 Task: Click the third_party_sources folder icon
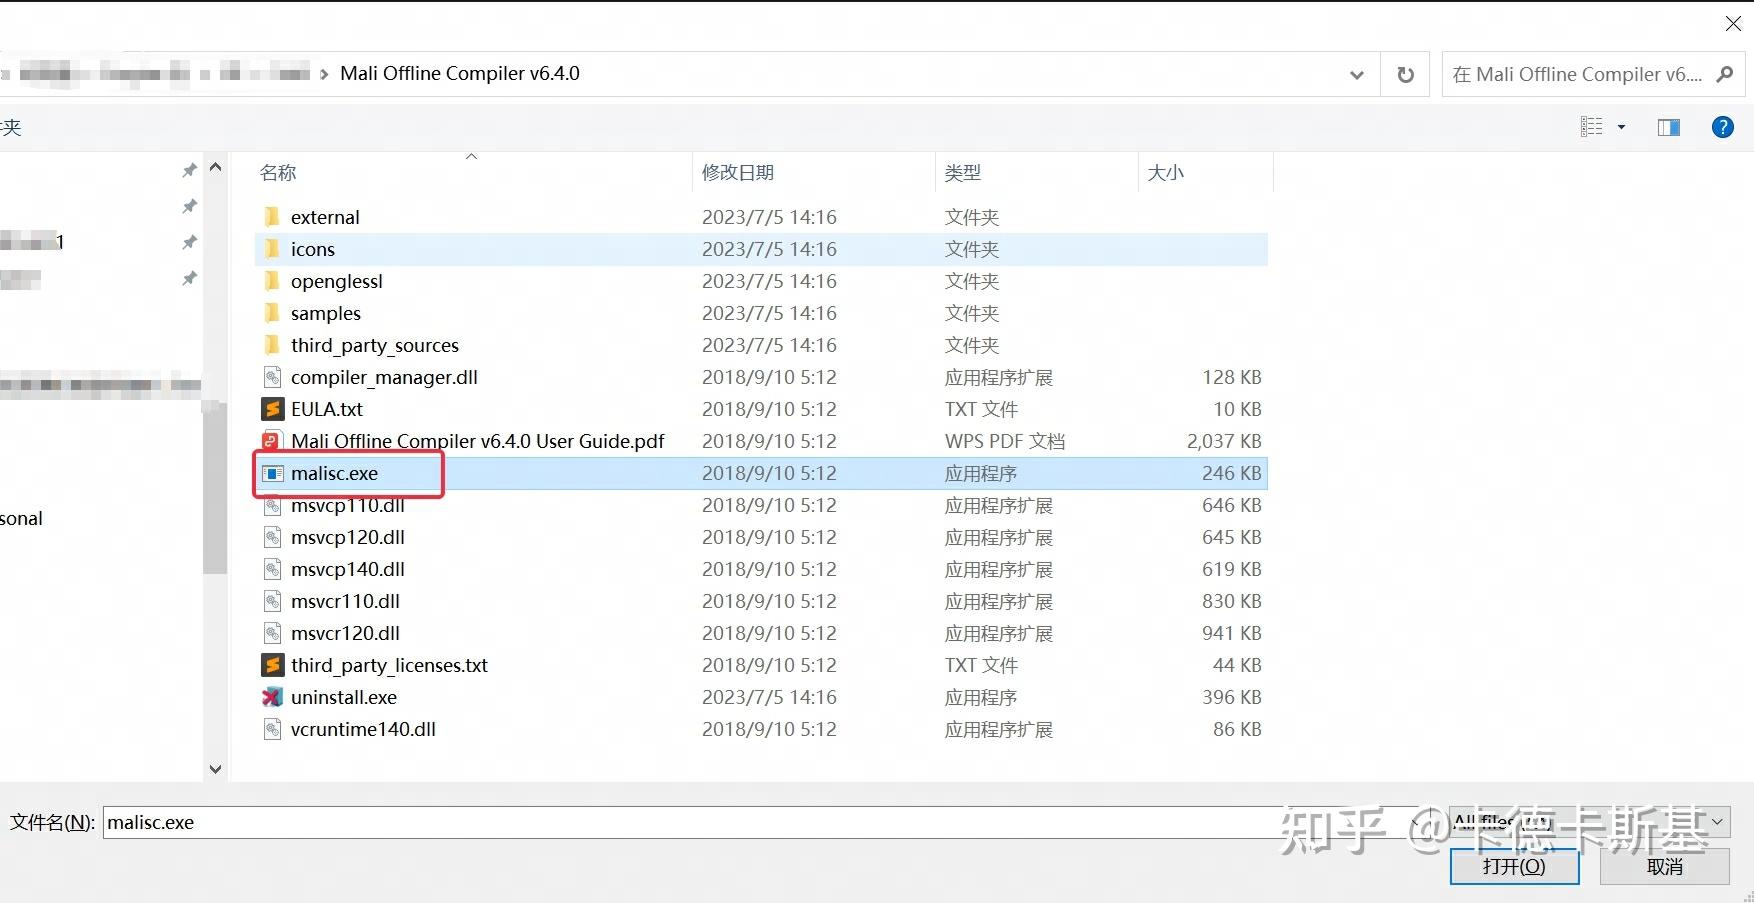(x=272, y=345)
